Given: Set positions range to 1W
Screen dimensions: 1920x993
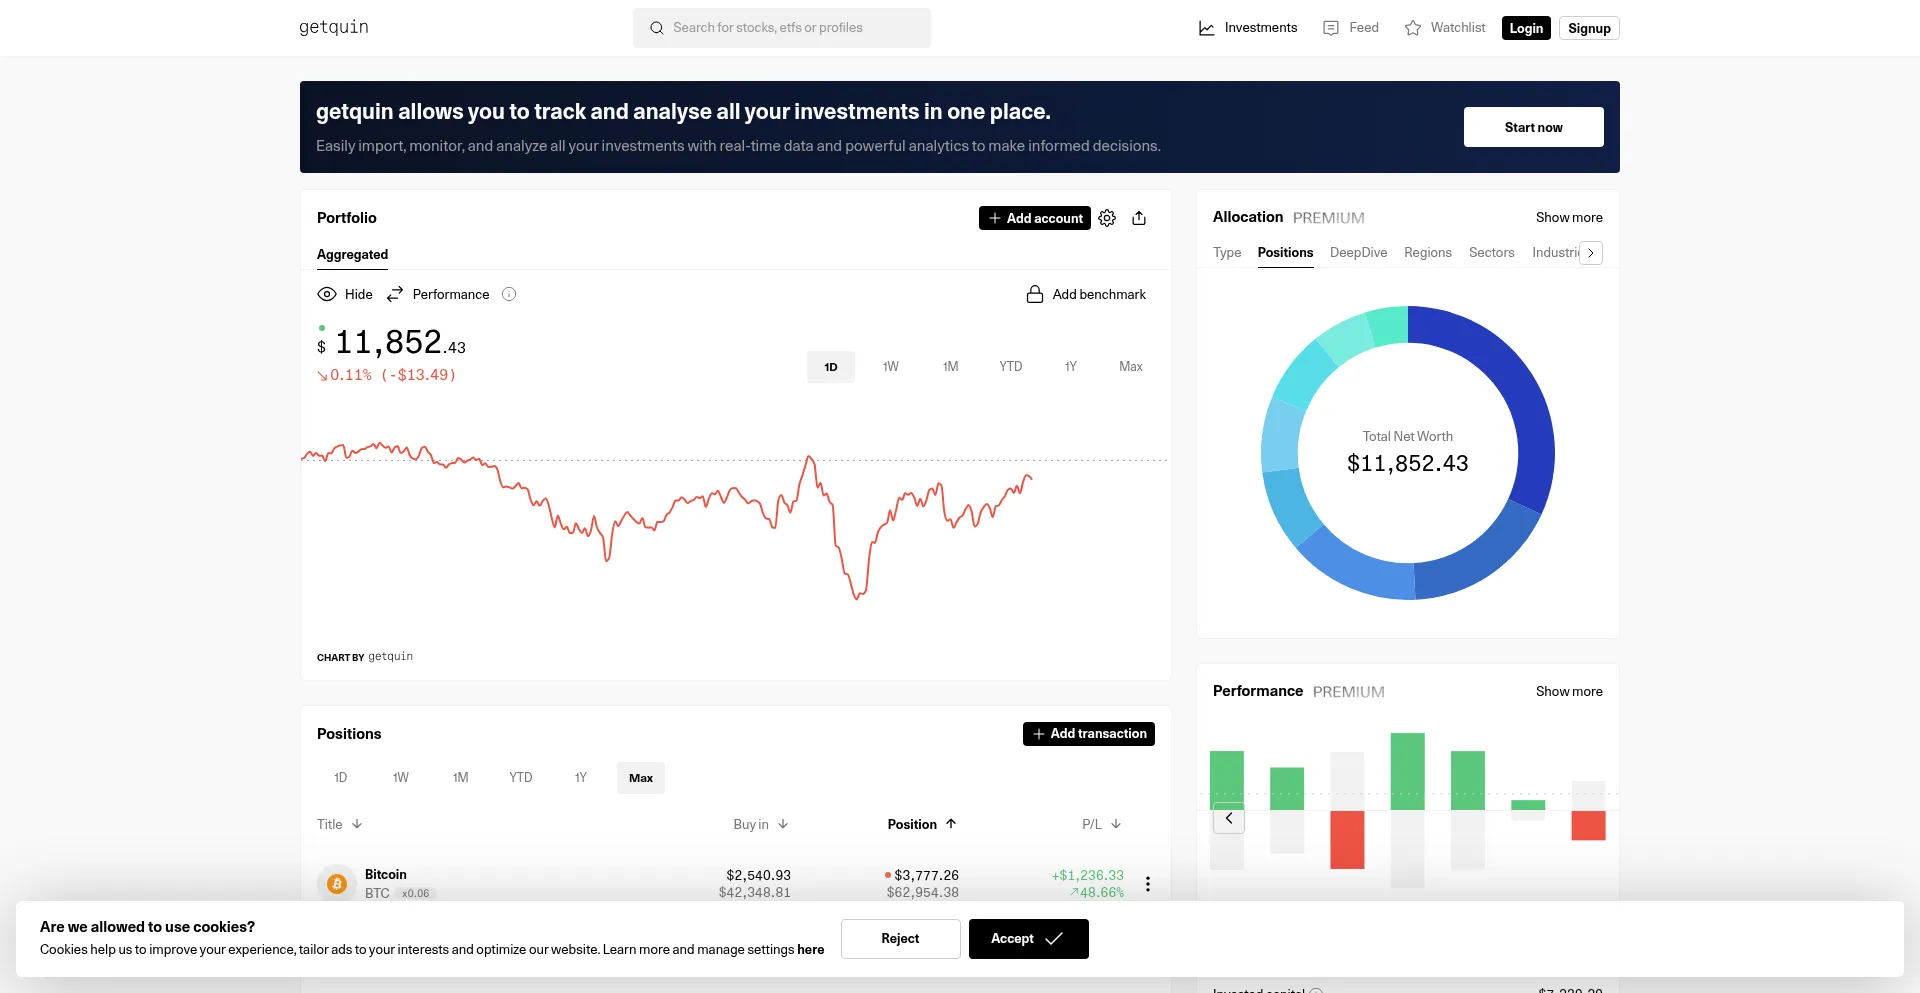Looking at the screenshot, I should [401, 778].
